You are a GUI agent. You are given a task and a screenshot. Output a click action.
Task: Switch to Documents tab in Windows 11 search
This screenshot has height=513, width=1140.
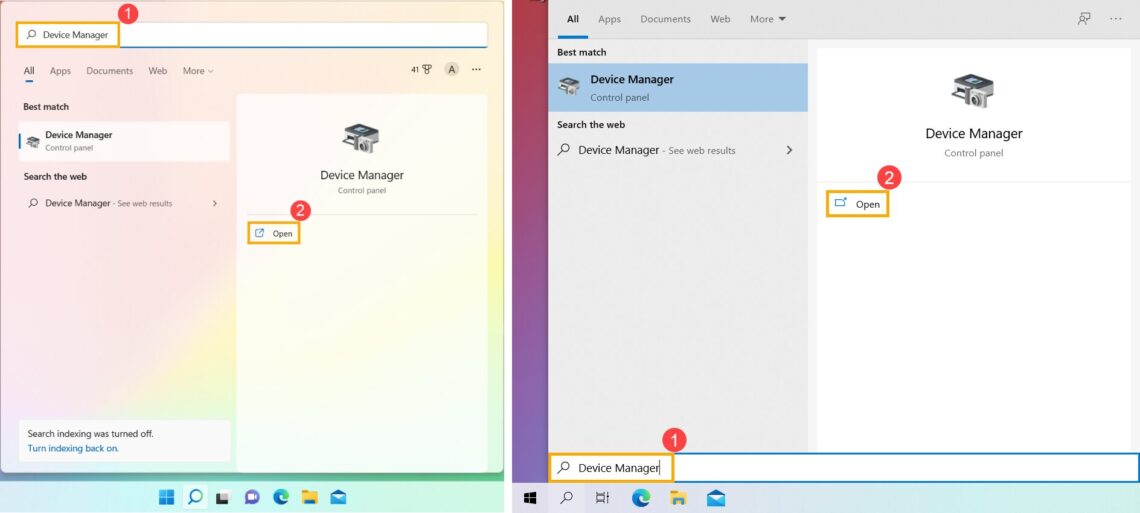[x=110, y=71]
